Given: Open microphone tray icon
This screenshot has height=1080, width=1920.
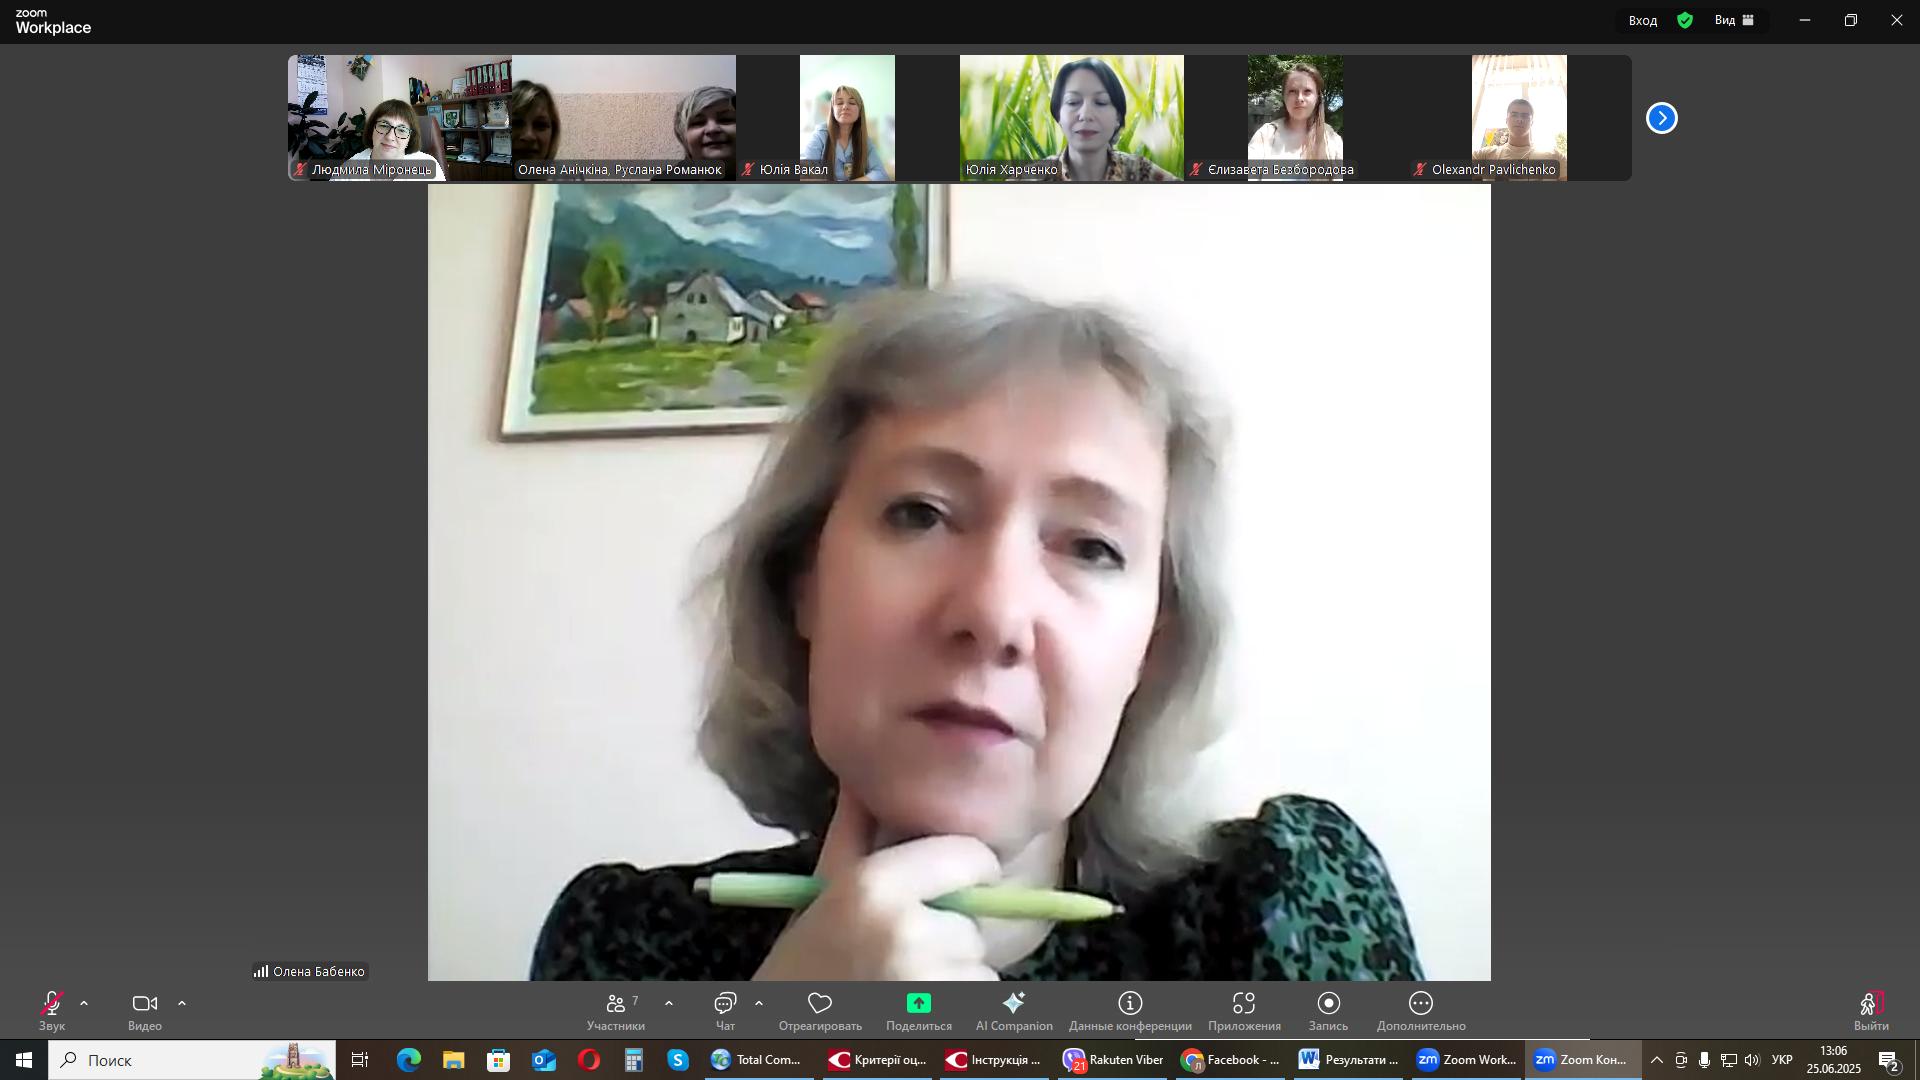Looking at the screenshot, I should point(1705,1060).
